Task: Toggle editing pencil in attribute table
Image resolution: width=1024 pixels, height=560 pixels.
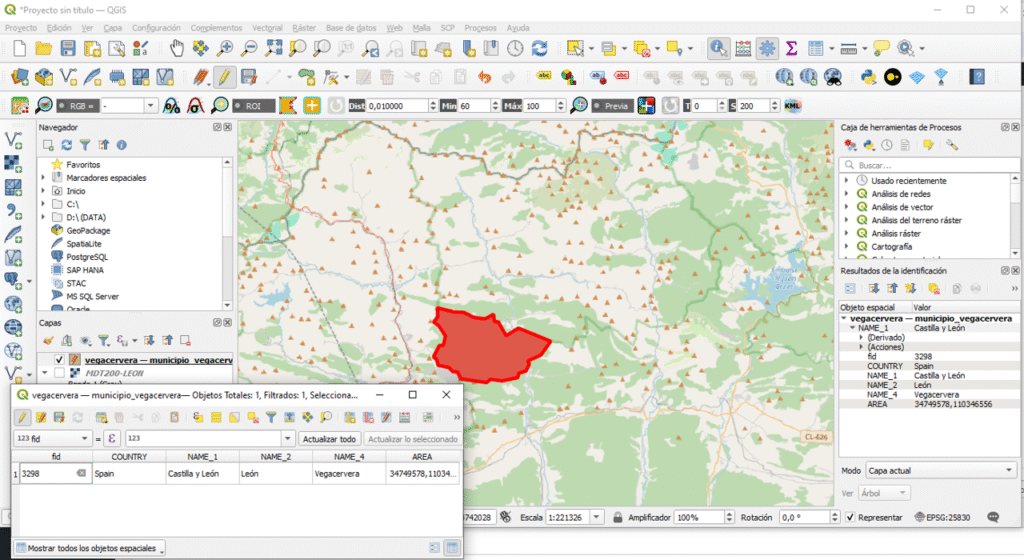Action: 22,417
